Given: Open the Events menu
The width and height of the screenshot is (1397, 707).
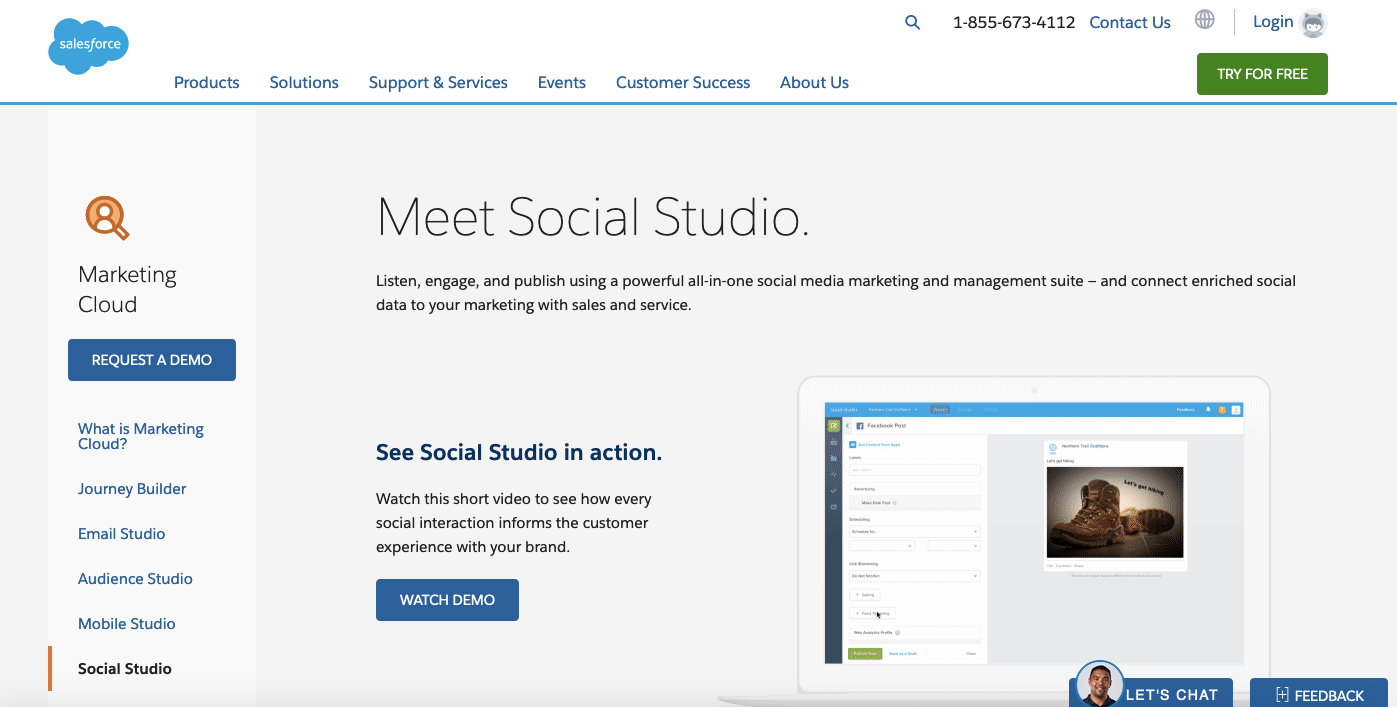Looking at the screenshot, I should pos(562,83).
